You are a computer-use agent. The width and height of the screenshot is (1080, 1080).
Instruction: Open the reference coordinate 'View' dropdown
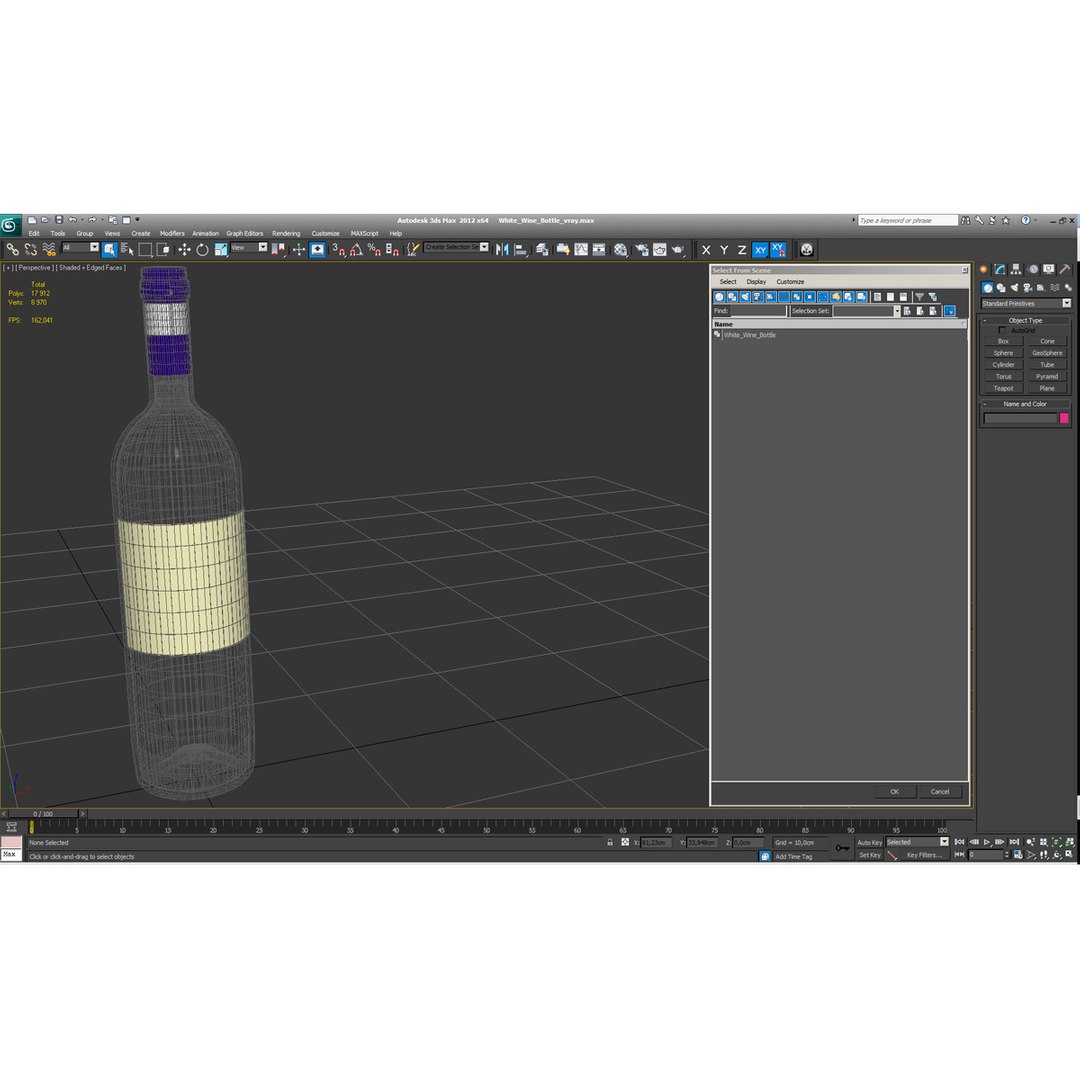tap(262, 247)
